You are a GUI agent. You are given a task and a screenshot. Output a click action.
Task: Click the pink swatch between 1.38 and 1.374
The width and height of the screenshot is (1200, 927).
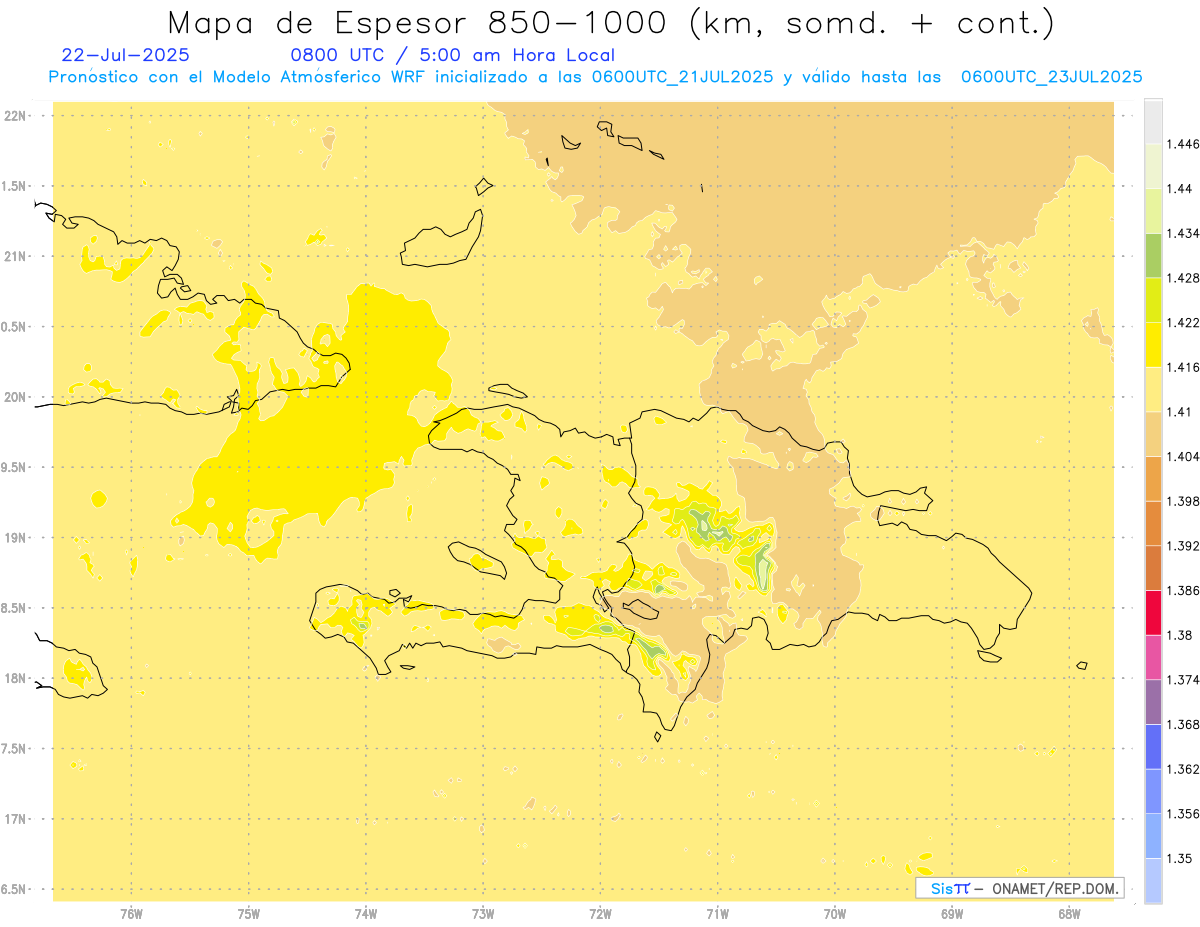pos(1153,657)
